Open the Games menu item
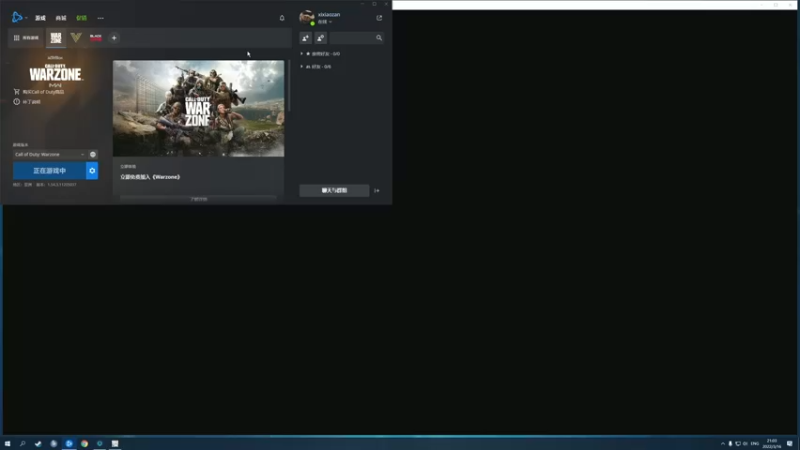800x450 pixels. pyautogui.click(x=40, y=18)
